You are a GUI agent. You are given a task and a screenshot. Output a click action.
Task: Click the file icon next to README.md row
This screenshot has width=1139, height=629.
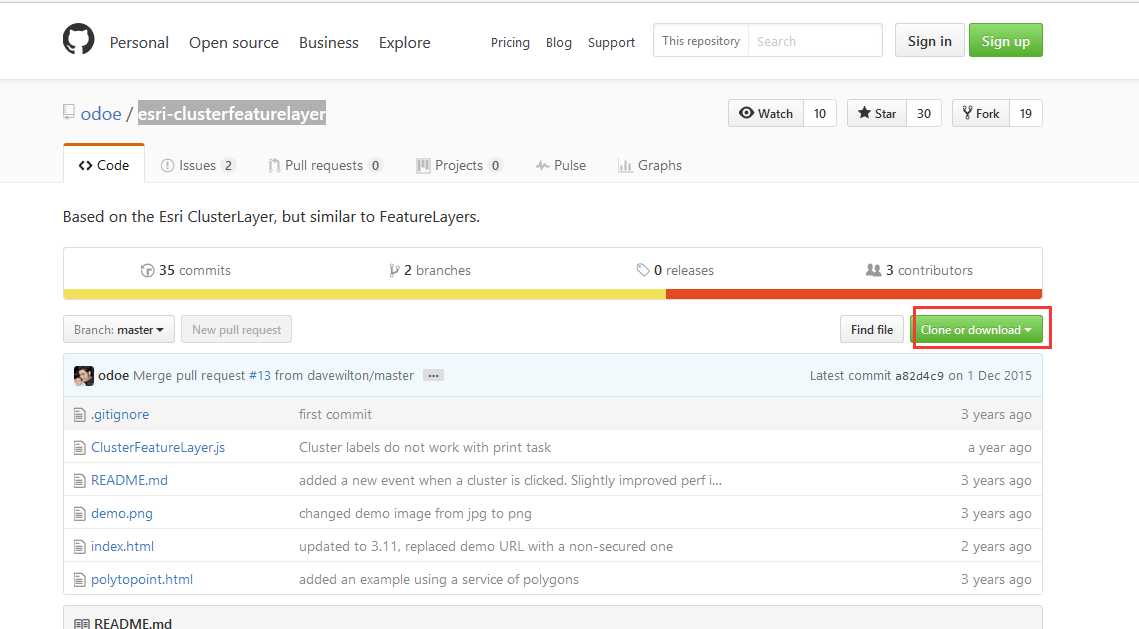coord(80,481)
